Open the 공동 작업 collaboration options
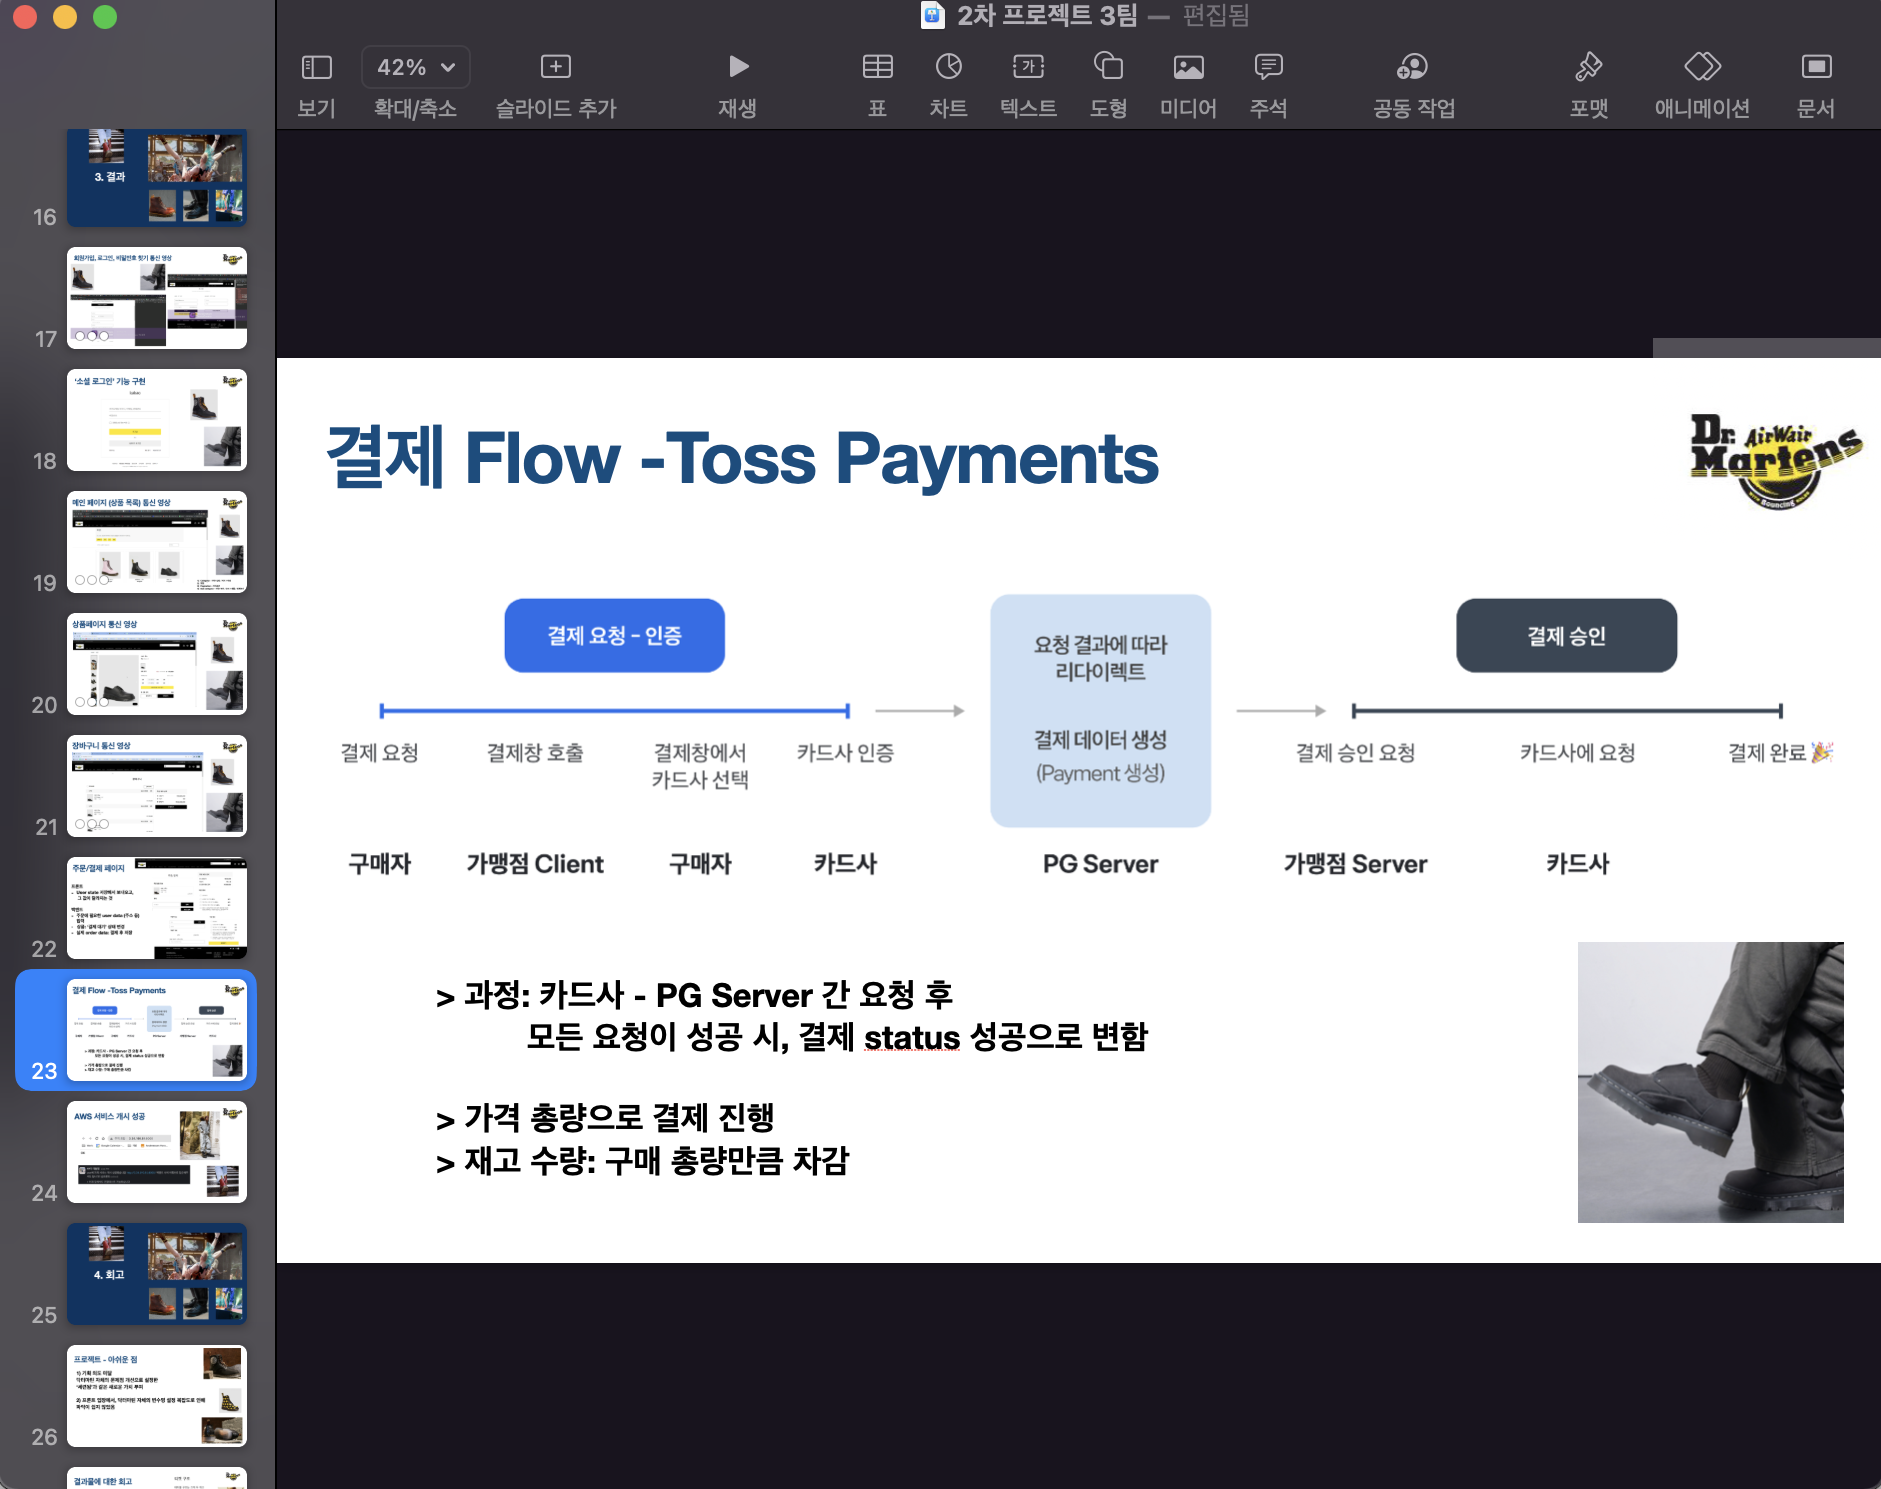Image resolution: width=1881 pixels, height=1489 pixels. [x=1413, y=67]
